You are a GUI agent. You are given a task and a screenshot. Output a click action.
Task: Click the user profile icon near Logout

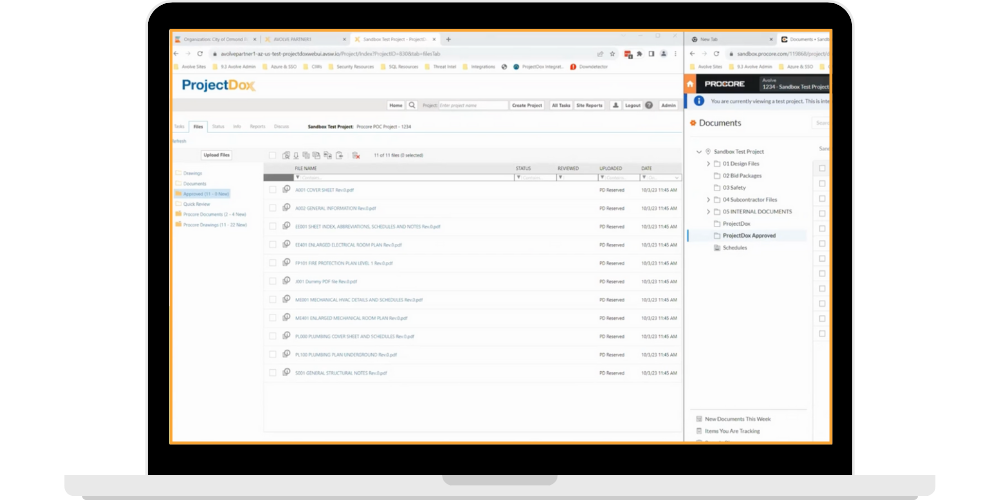(615, 104)
